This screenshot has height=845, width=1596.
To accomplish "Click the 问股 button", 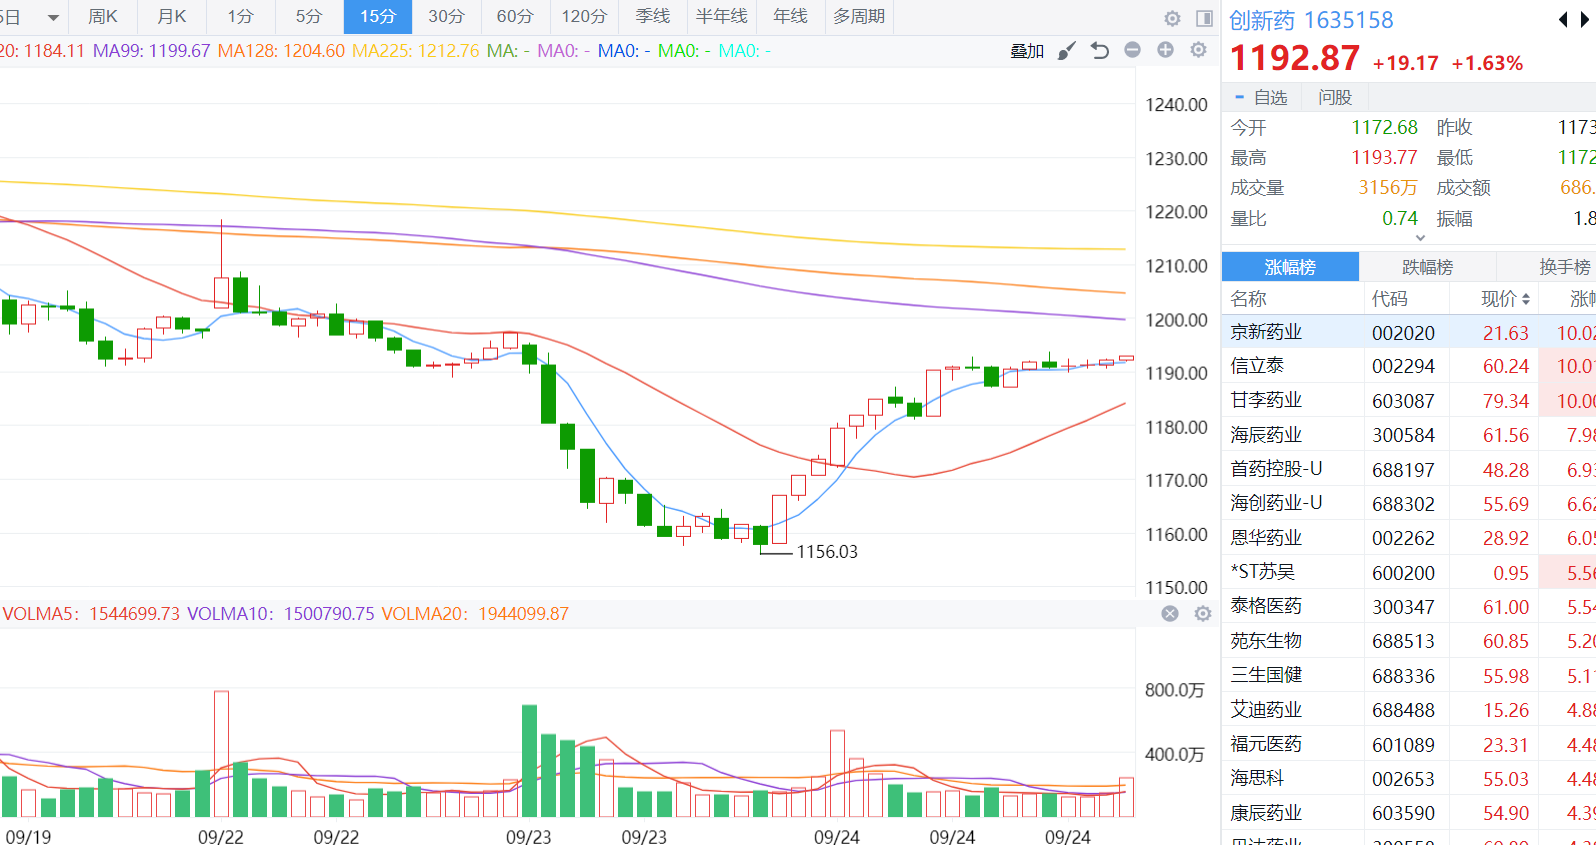I will tap(1334, 97).
